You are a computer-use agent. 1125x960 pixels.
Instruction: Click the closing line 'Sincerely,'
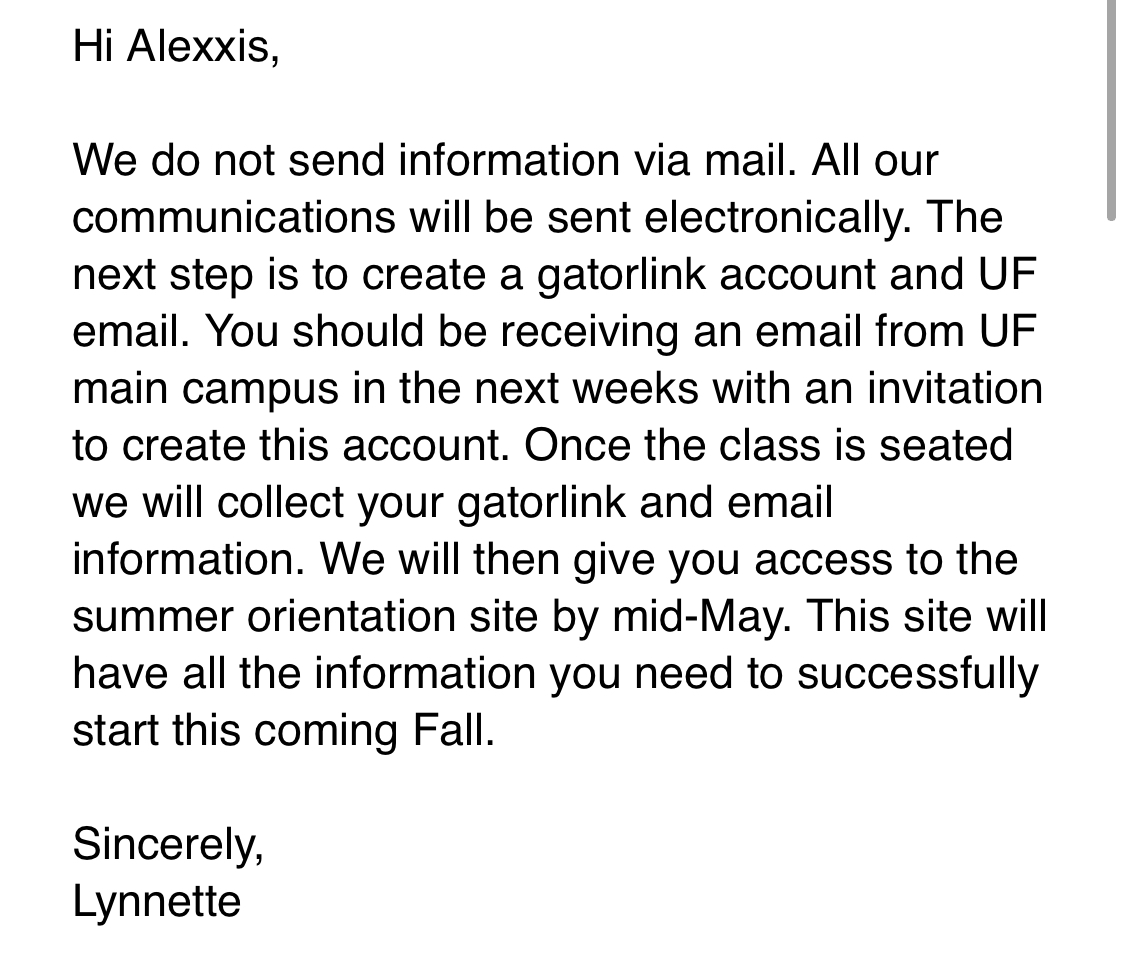tap(169, 846)
